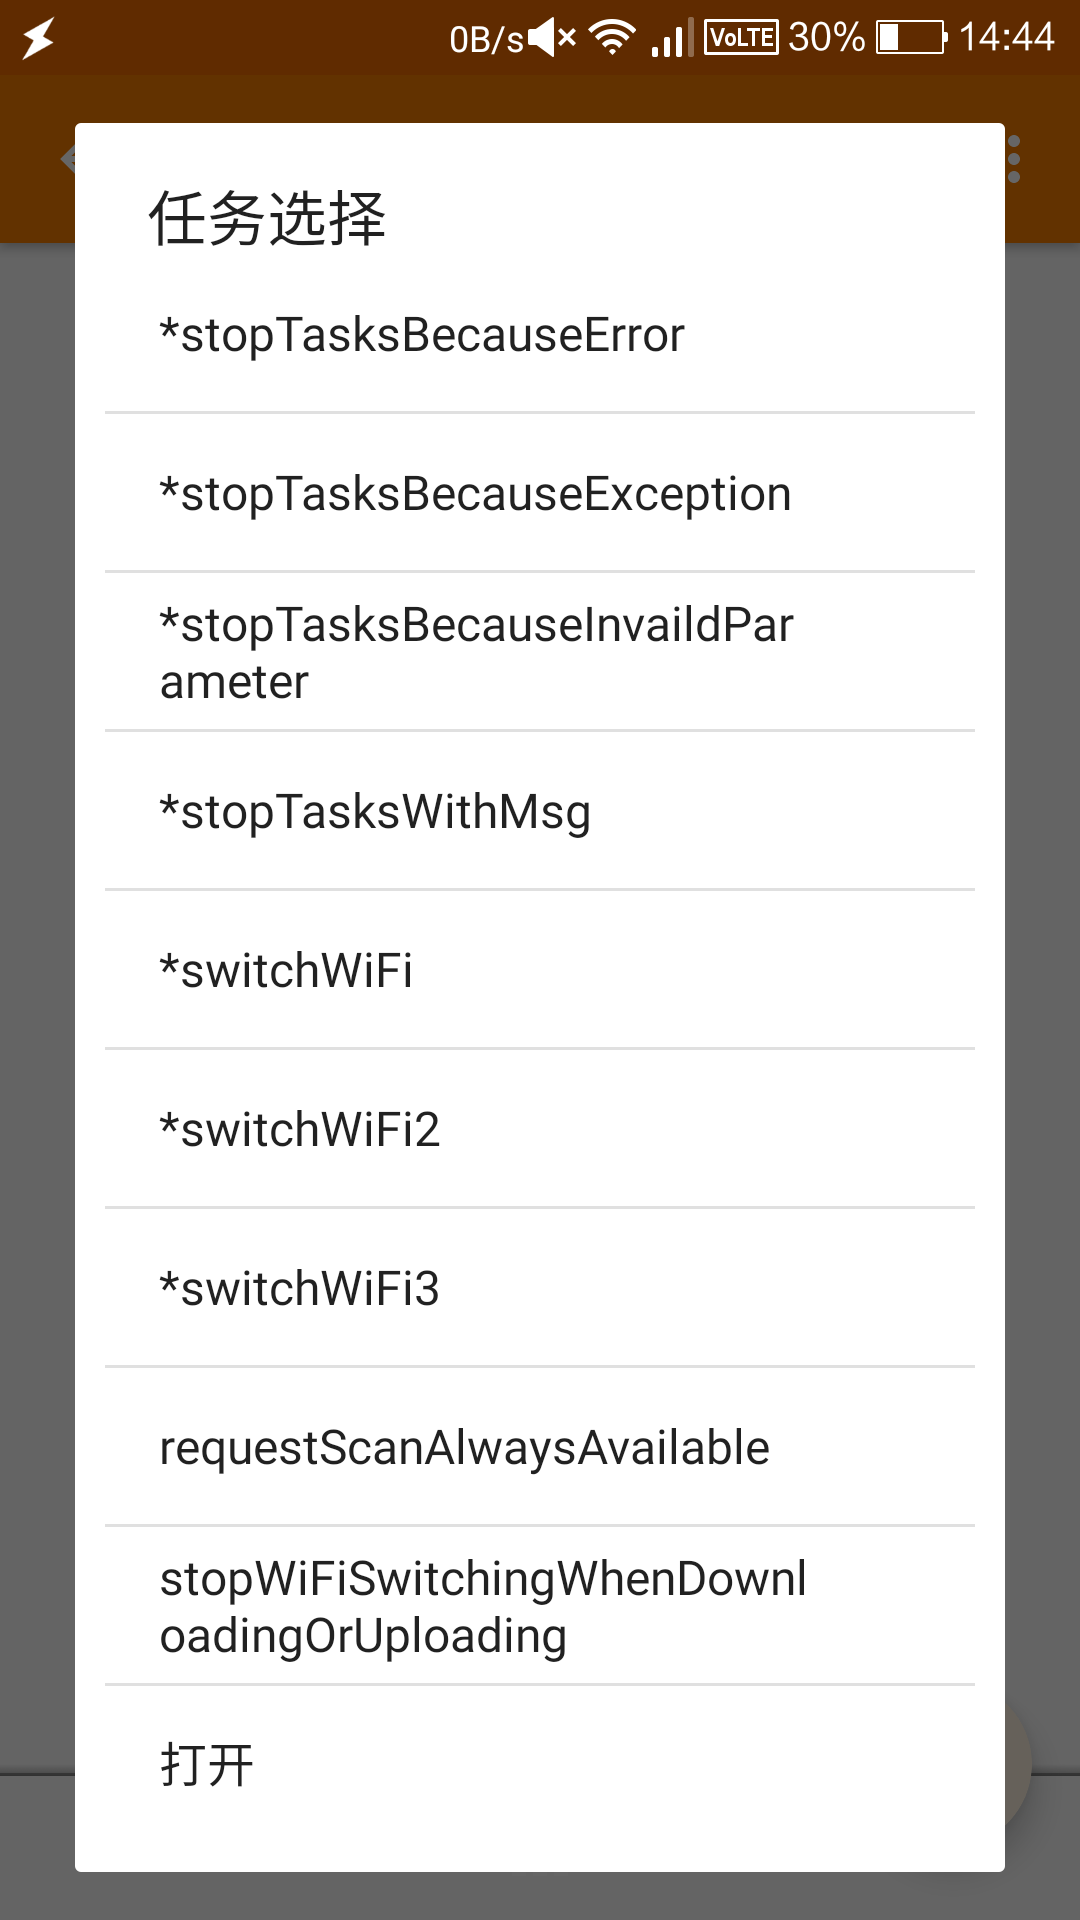Select stopWiFiSwitchingWhenDownloadingOrUploading task
1080x1920 pixels.
coord(540,1606)
